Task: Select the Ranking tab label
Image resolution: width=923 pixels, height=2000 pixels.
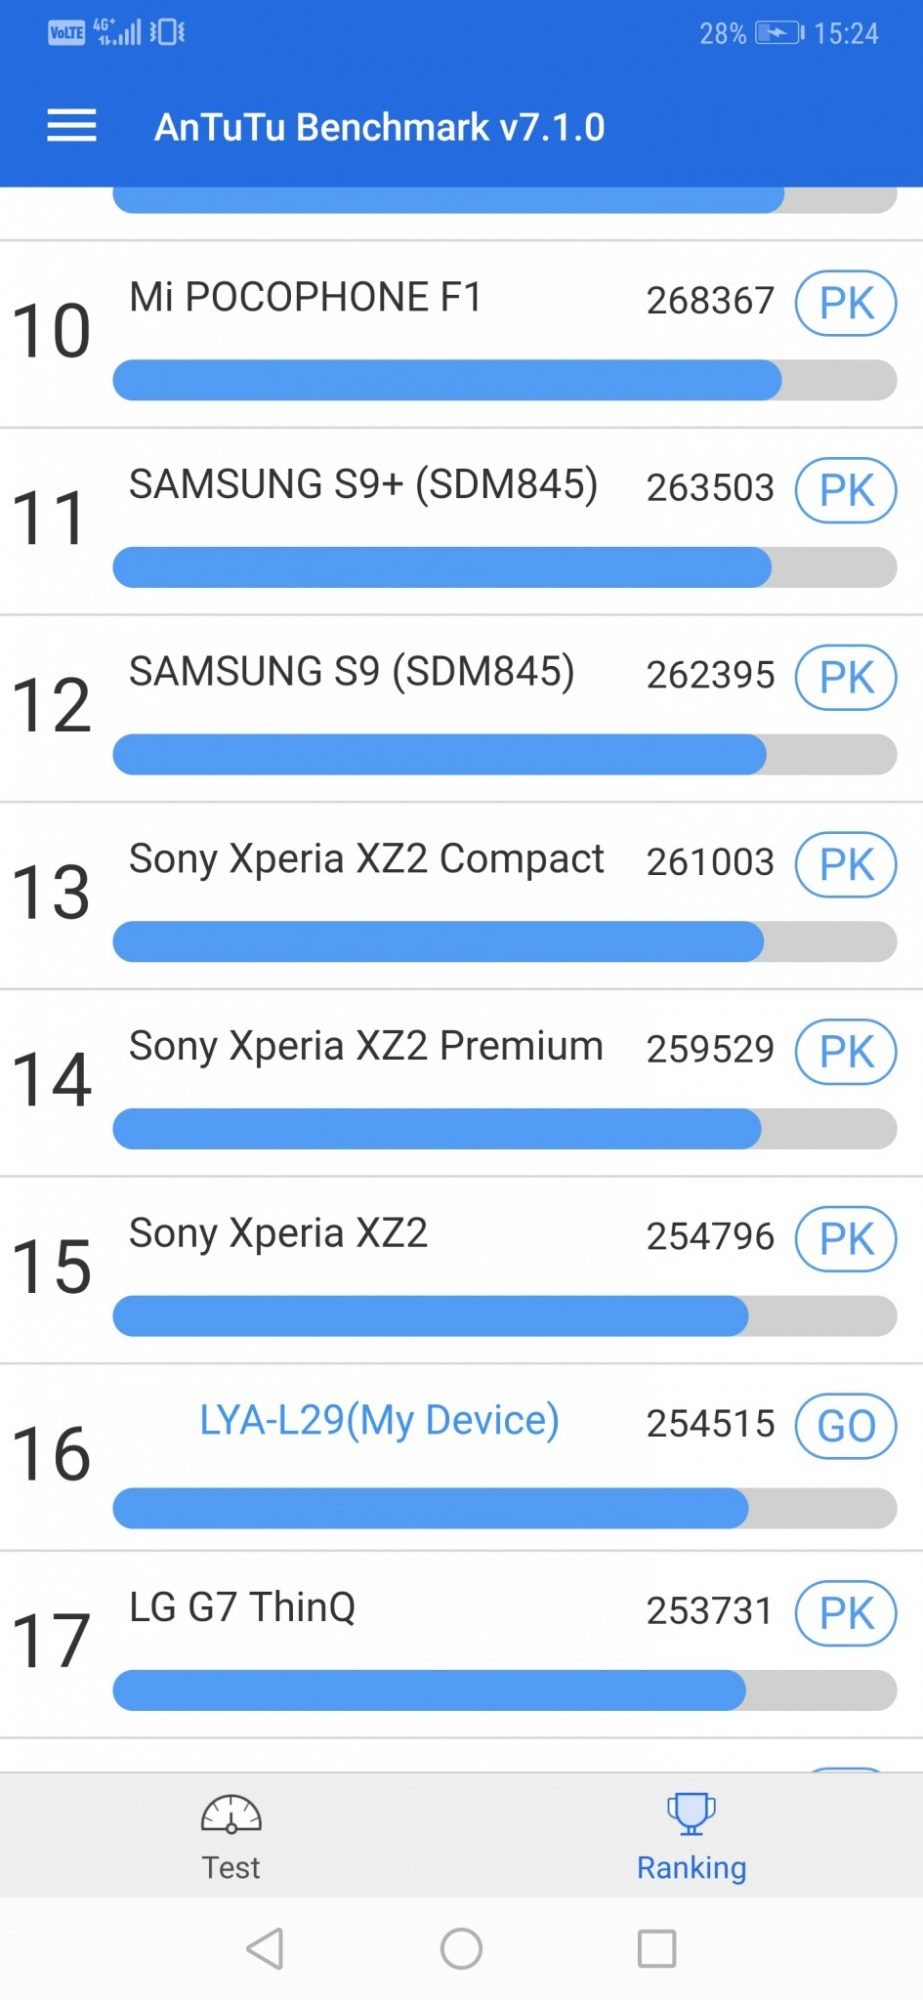Action: (691, 1867)
